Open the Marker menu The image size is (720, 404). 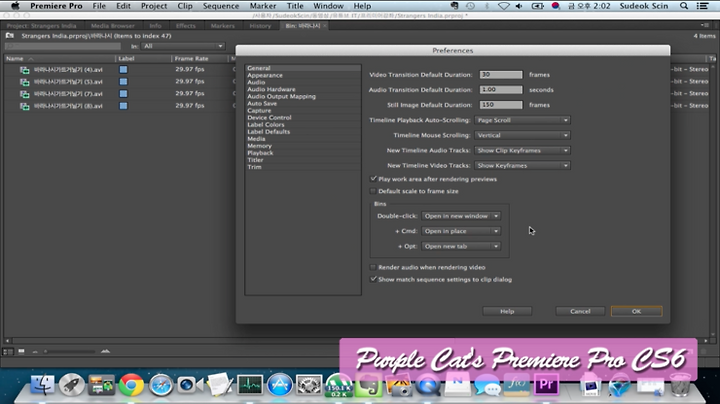[263, 6]
